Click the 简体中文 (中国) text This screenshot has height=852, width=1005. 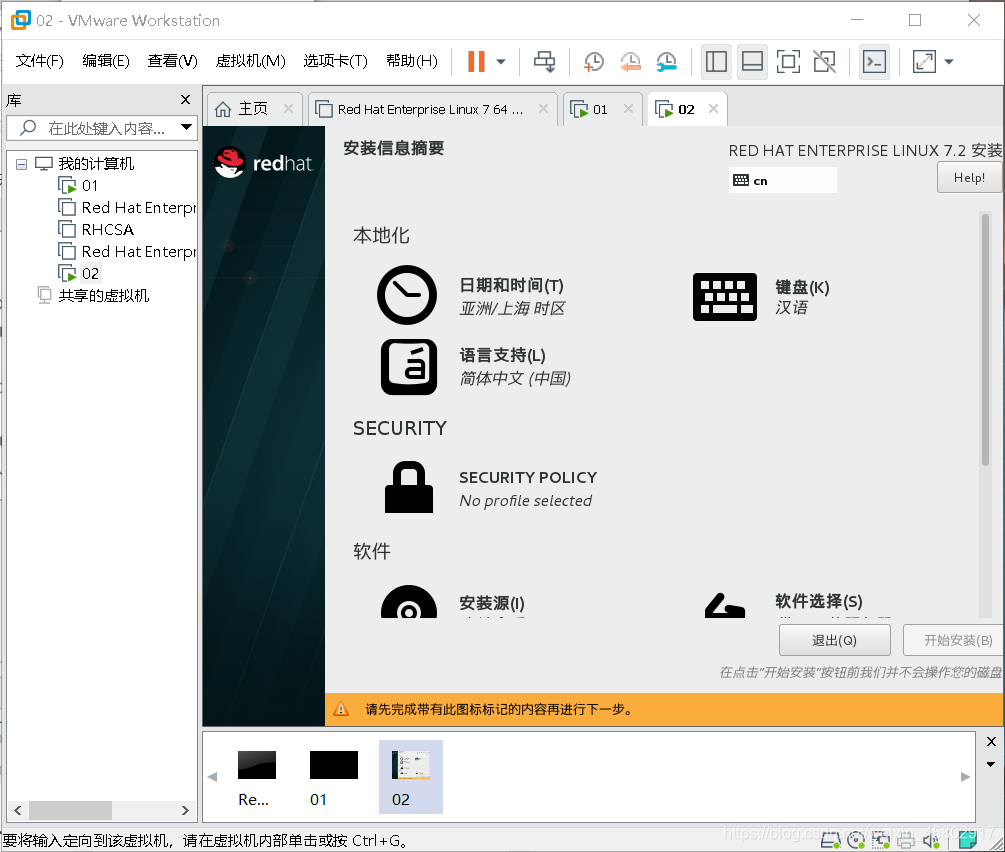click(x=515, y=378)
